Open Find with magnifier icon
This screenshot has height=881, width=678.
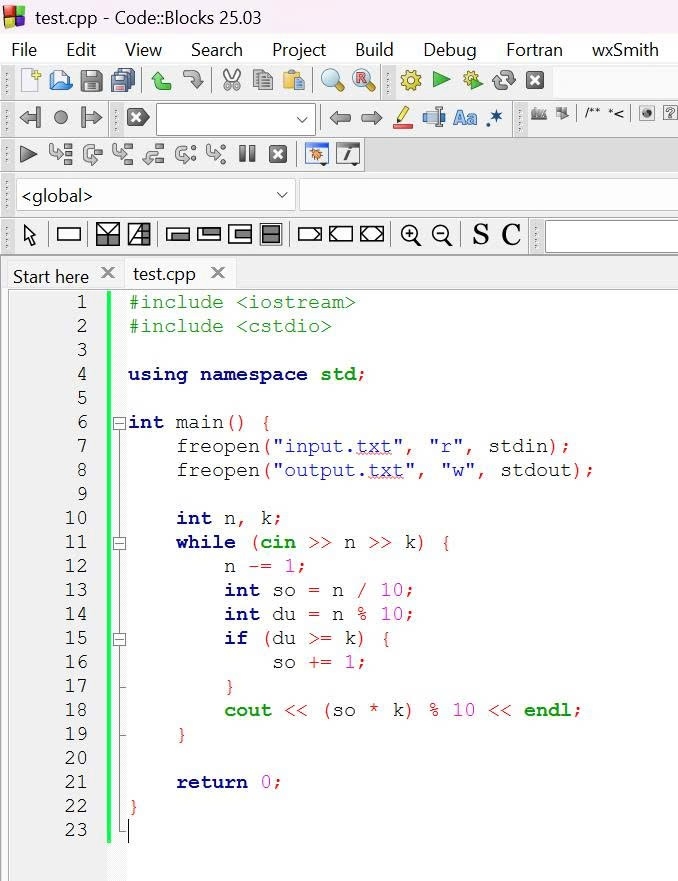332,80
